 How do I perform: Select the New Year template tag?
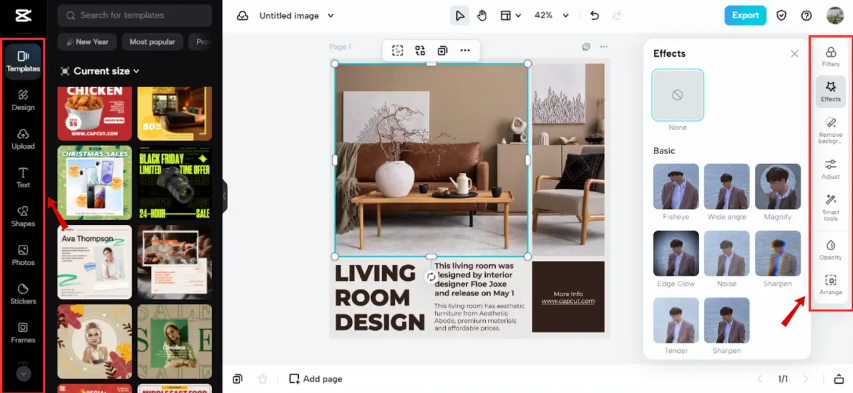coord(87,42)
